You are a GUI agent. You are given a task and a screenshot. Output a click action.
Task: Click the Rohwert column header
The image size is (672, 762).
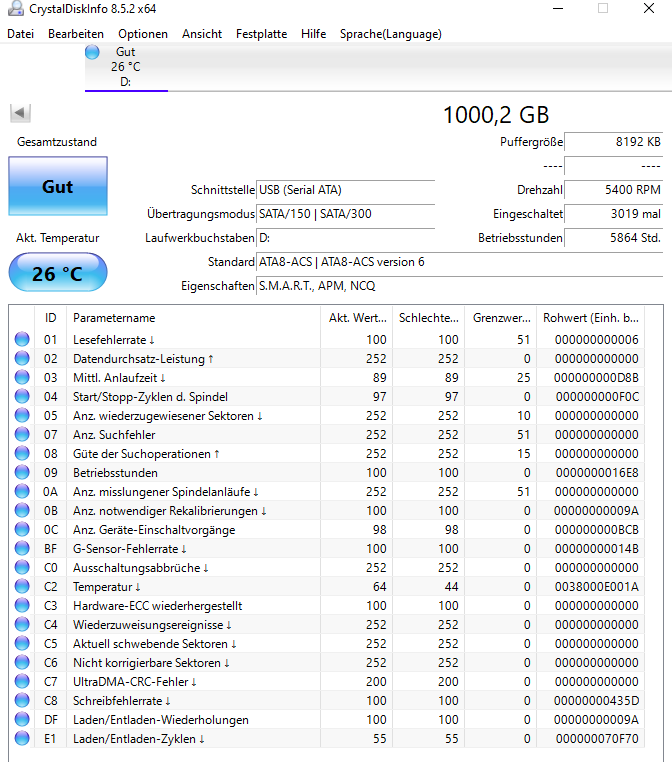coord(590,318)
